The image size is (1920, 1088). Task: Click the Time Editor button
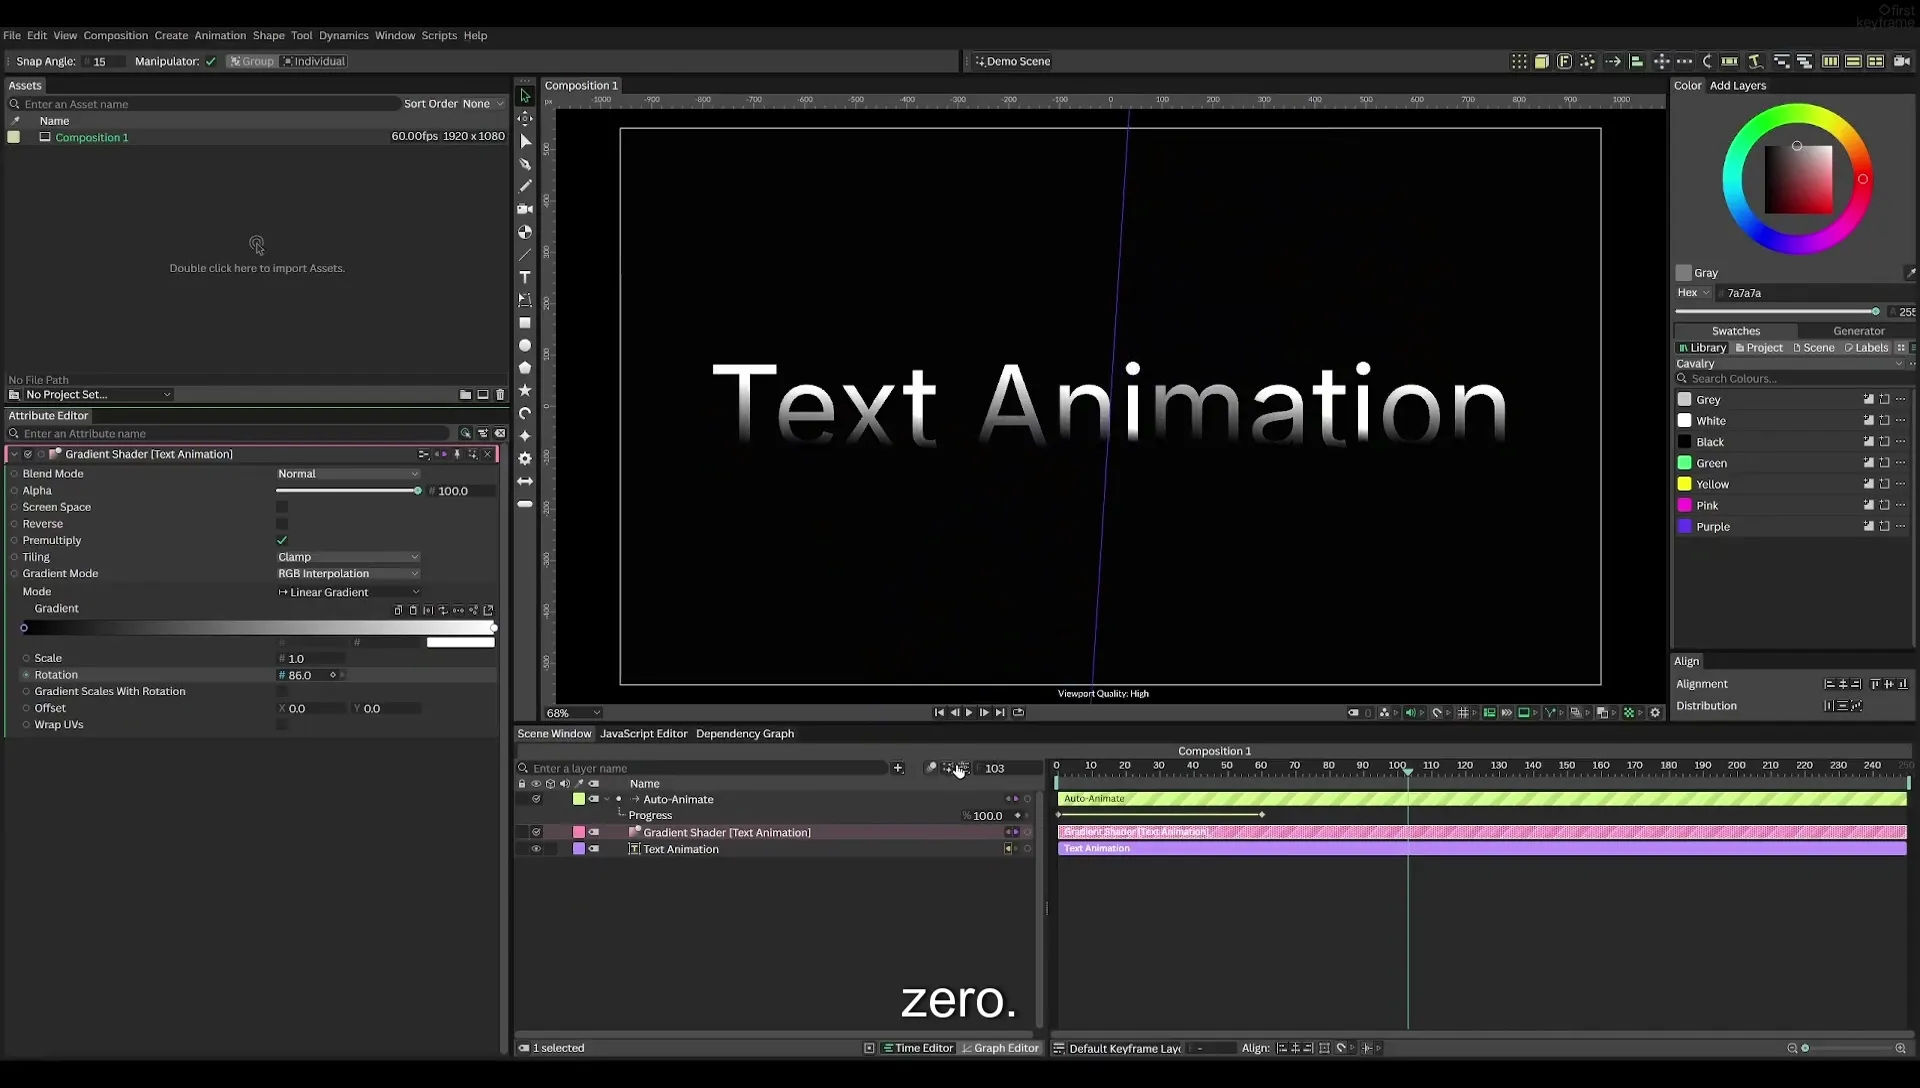coord(918,1049)
